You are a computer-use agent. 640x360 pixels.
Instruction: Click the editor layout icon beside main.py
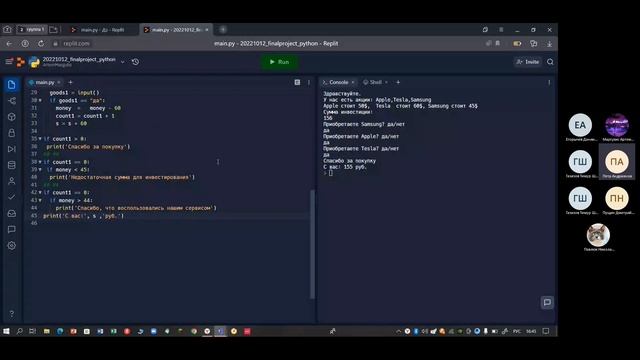coord(297,82)
